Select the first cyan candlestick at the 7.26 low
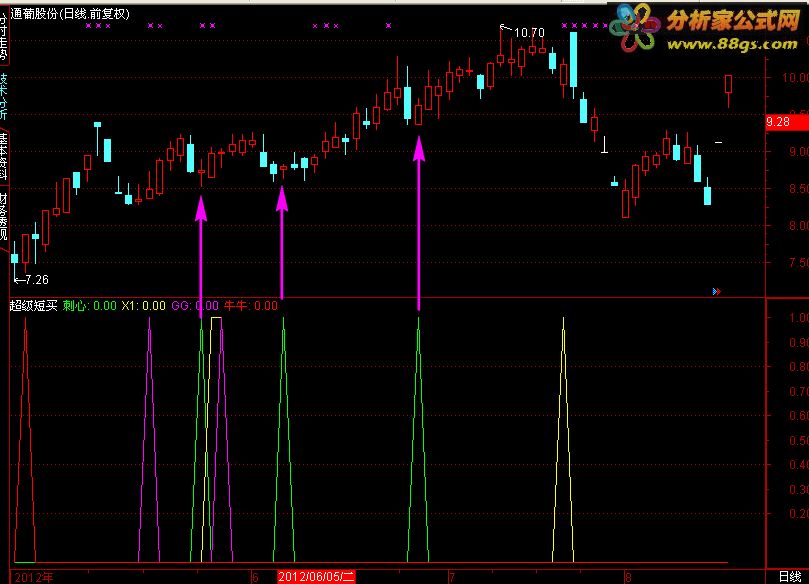809x584 pixels. [14, 258]
